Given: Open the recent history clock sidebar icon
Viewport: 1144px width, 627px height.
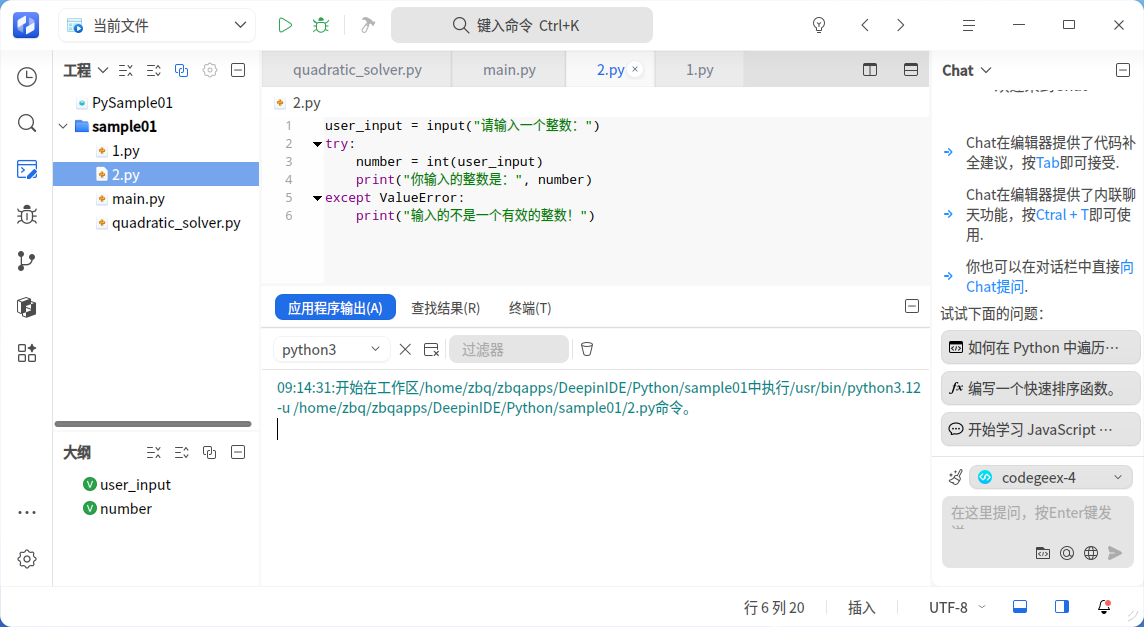Looking at the screenshot, I should pos(27,77).
